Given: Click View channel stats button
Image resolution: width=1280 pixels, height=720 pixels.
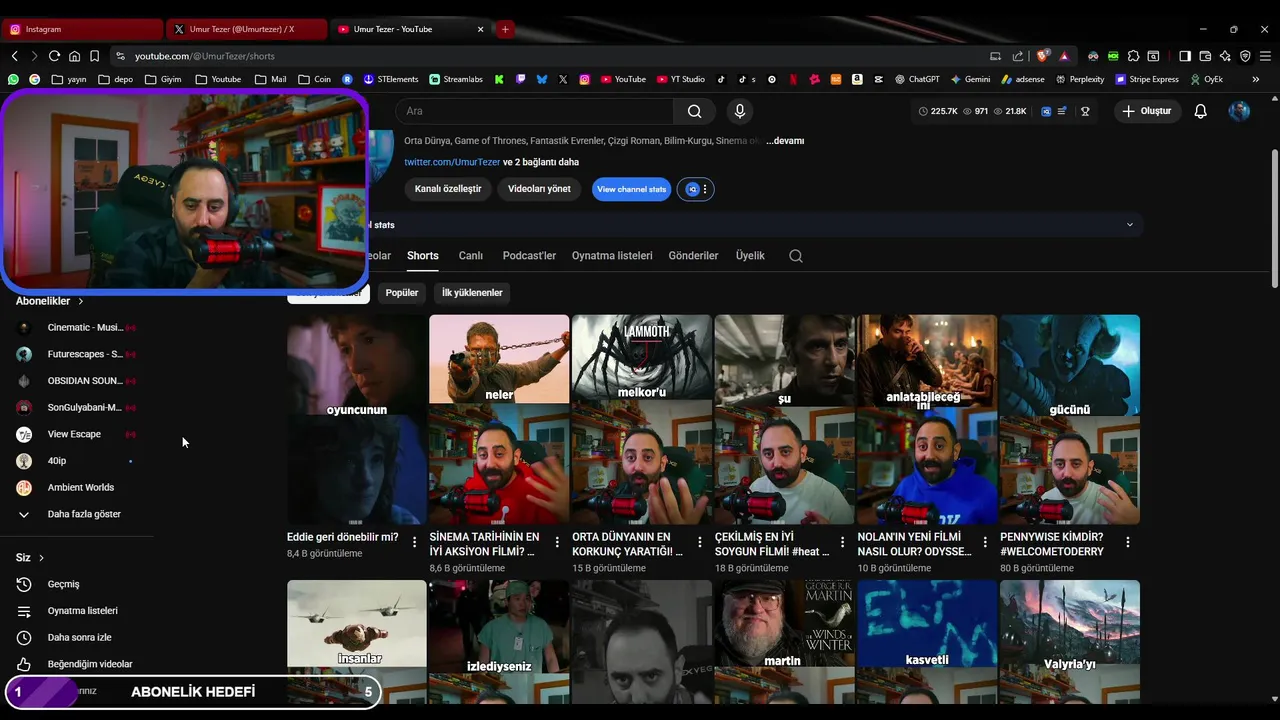Looking at the screenshot, I should 631,189.
